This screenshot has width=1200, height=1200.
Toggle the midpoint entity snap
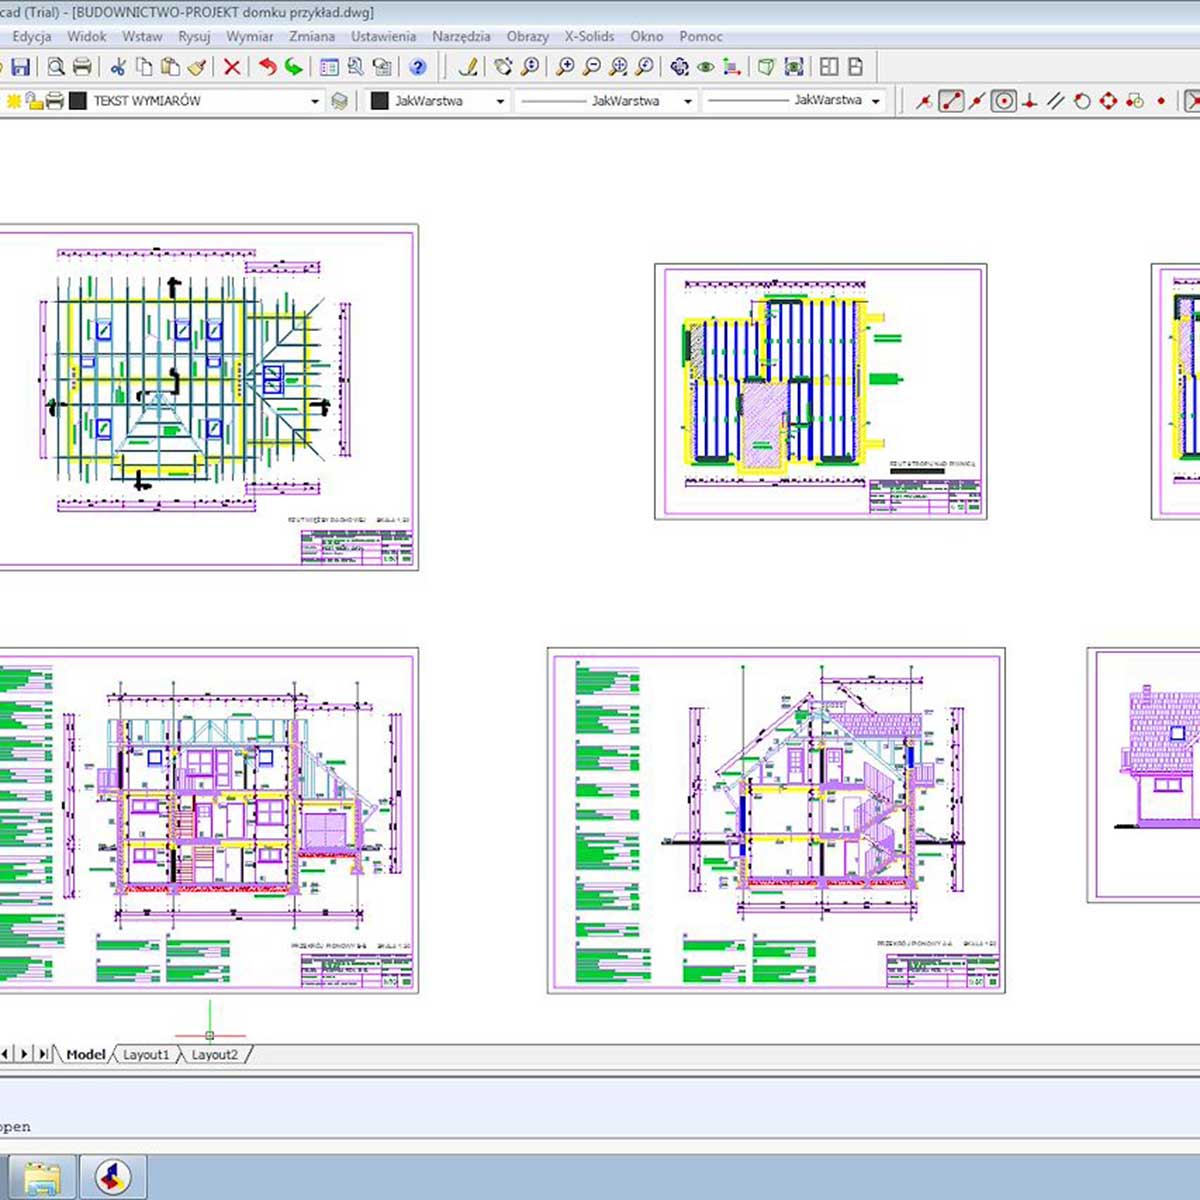tap(978, 100)
